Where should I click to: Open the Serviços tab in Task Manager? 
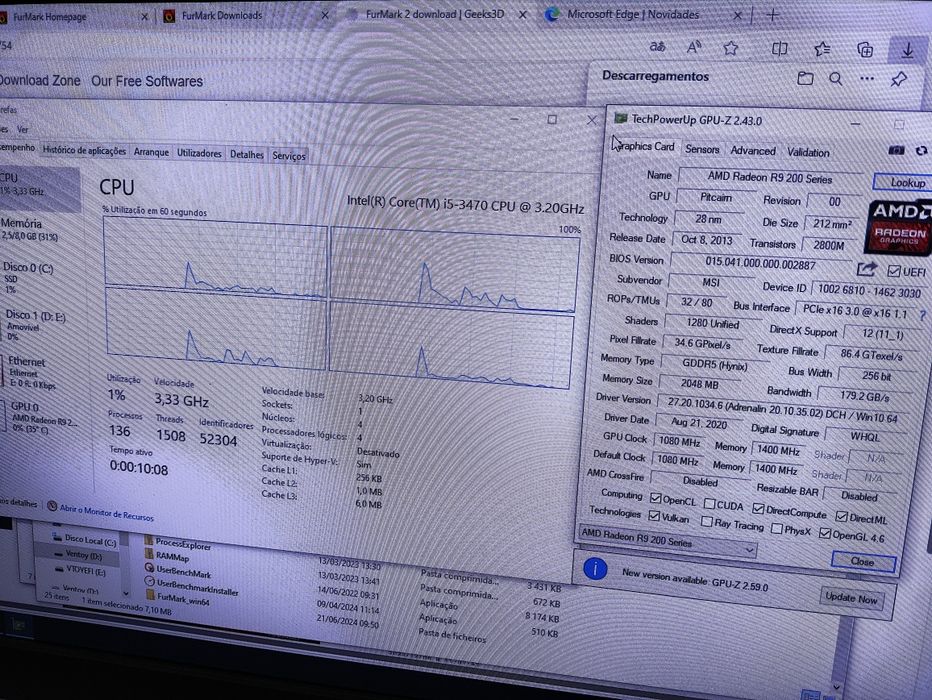tap(289, 156)
